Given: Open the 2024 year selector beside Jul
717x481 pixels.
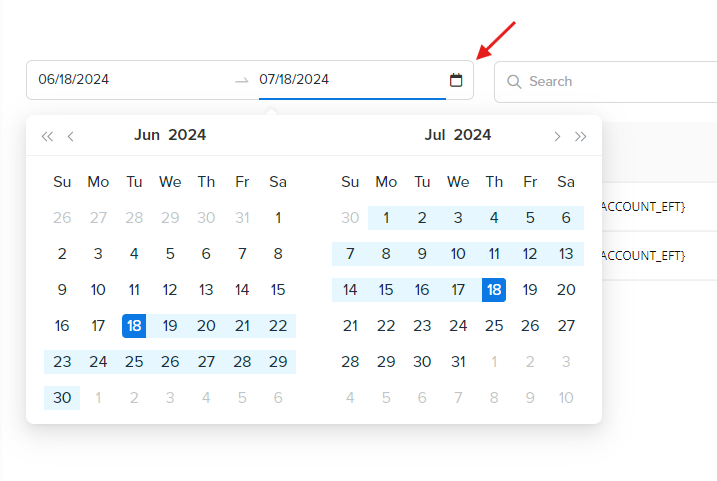Looking at the screenshot, I should (472, 135).
